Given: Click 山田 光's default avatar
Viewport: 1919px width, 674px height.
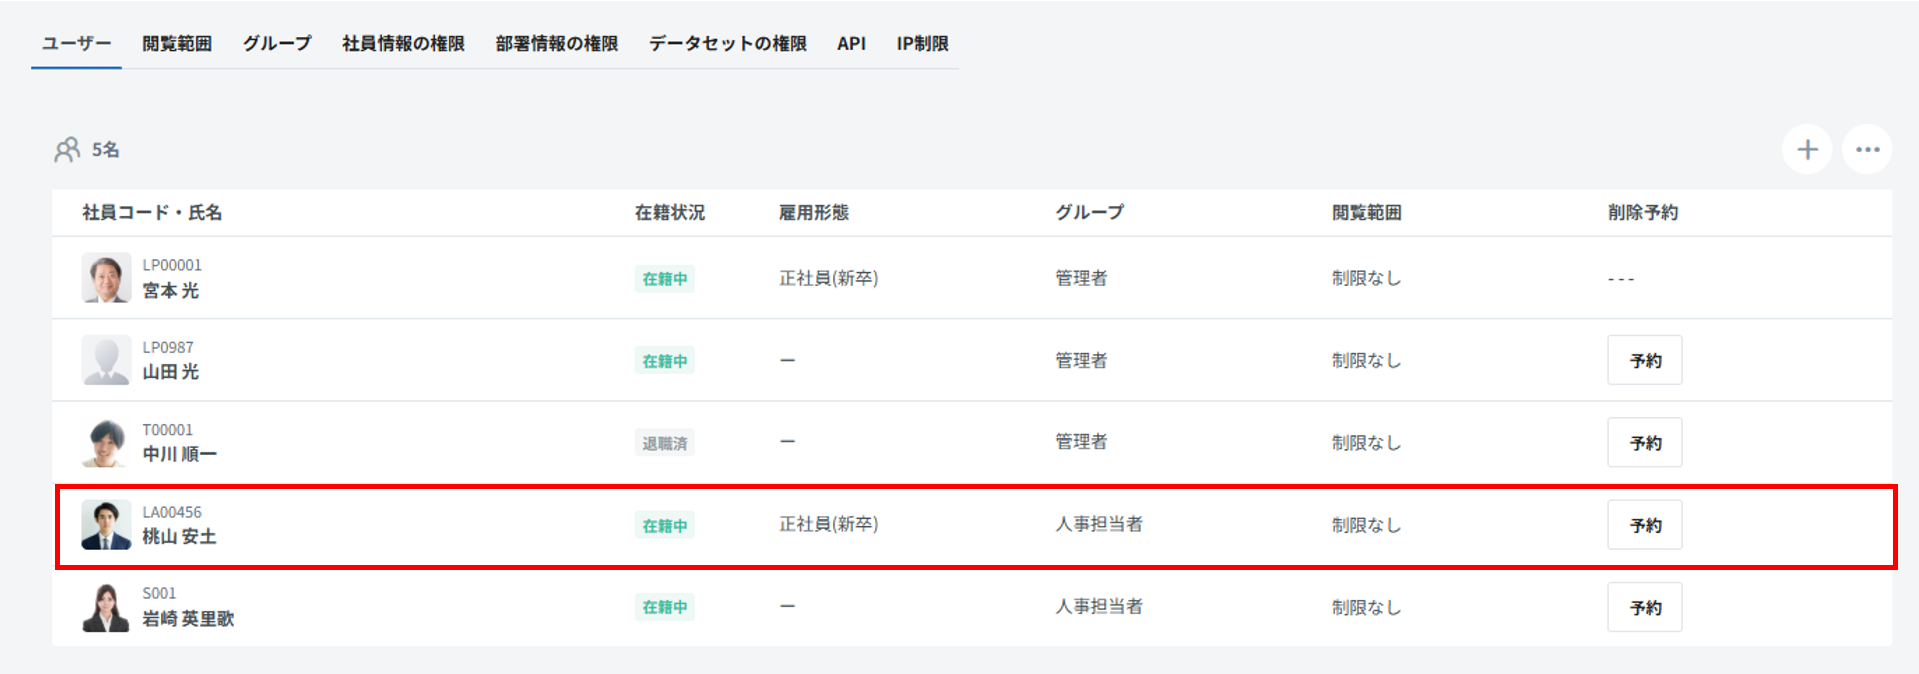Looking at the screenshot, I should (106, 360).
